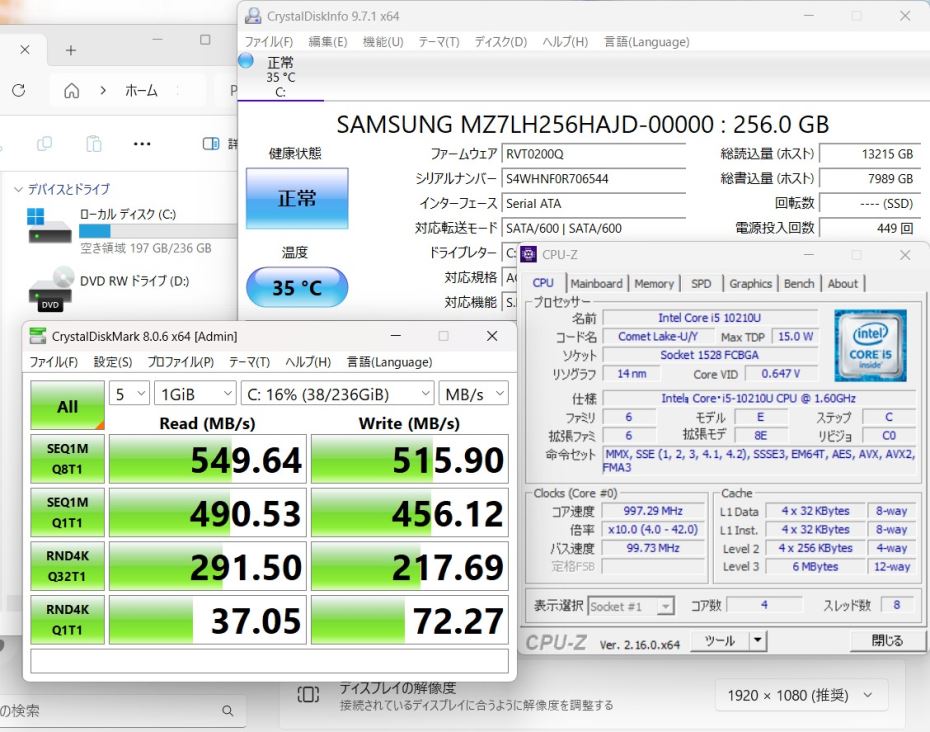Open the target drive dropdown C: 16%
The width and height of the screenshot is (930, 732).
337,394
